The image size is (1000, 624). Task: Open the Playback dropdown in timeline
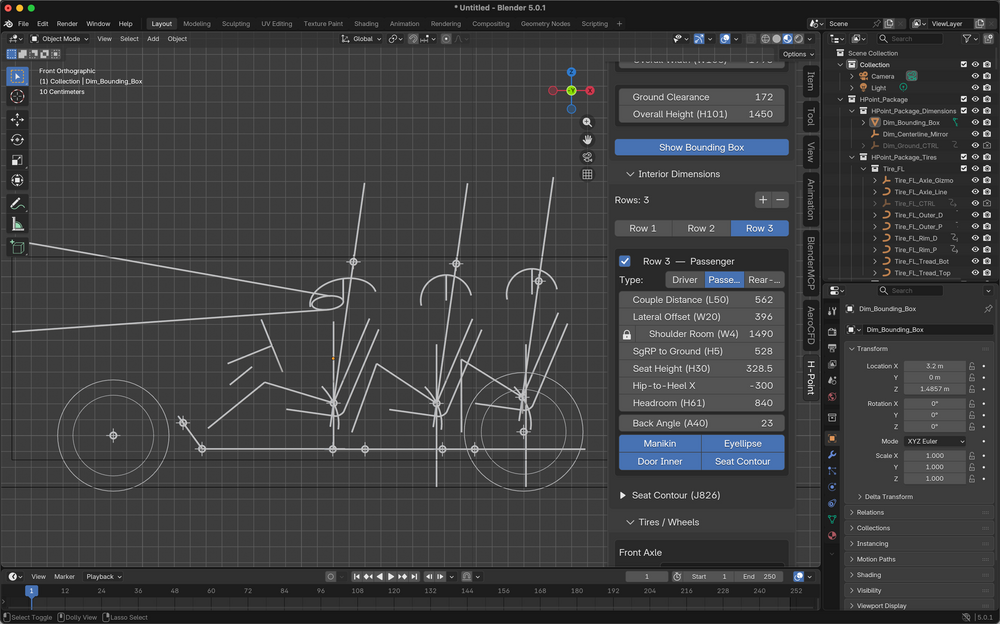click(104, 576)
